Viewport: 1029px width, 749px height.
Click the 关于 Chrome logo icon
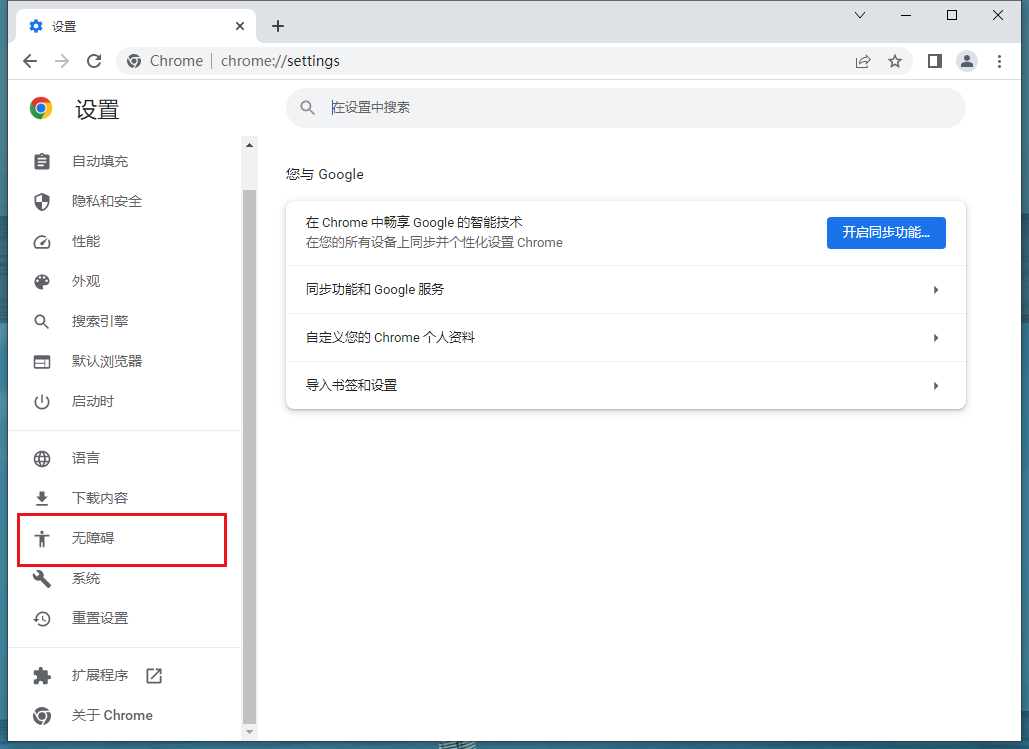(42, 716)
